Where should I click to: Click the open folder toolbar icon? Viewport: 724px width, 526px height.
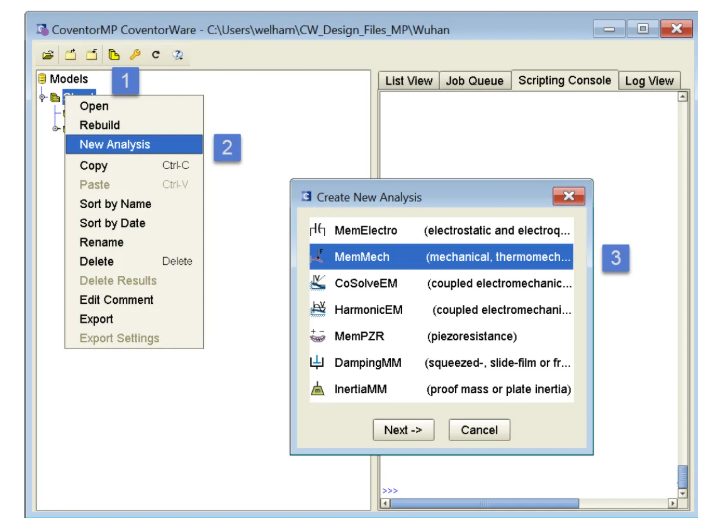point(47,55)
